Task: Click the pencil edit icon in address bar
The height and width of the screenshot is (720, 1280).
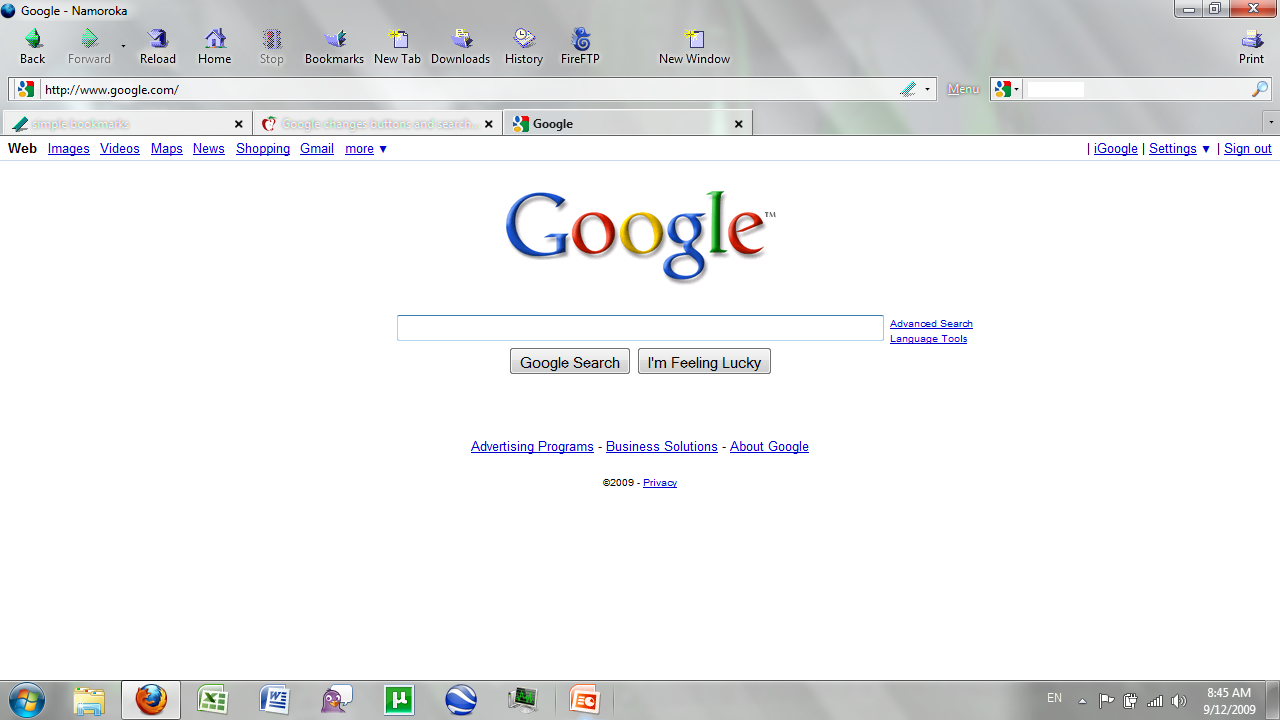Action: [x=908, y=89]
